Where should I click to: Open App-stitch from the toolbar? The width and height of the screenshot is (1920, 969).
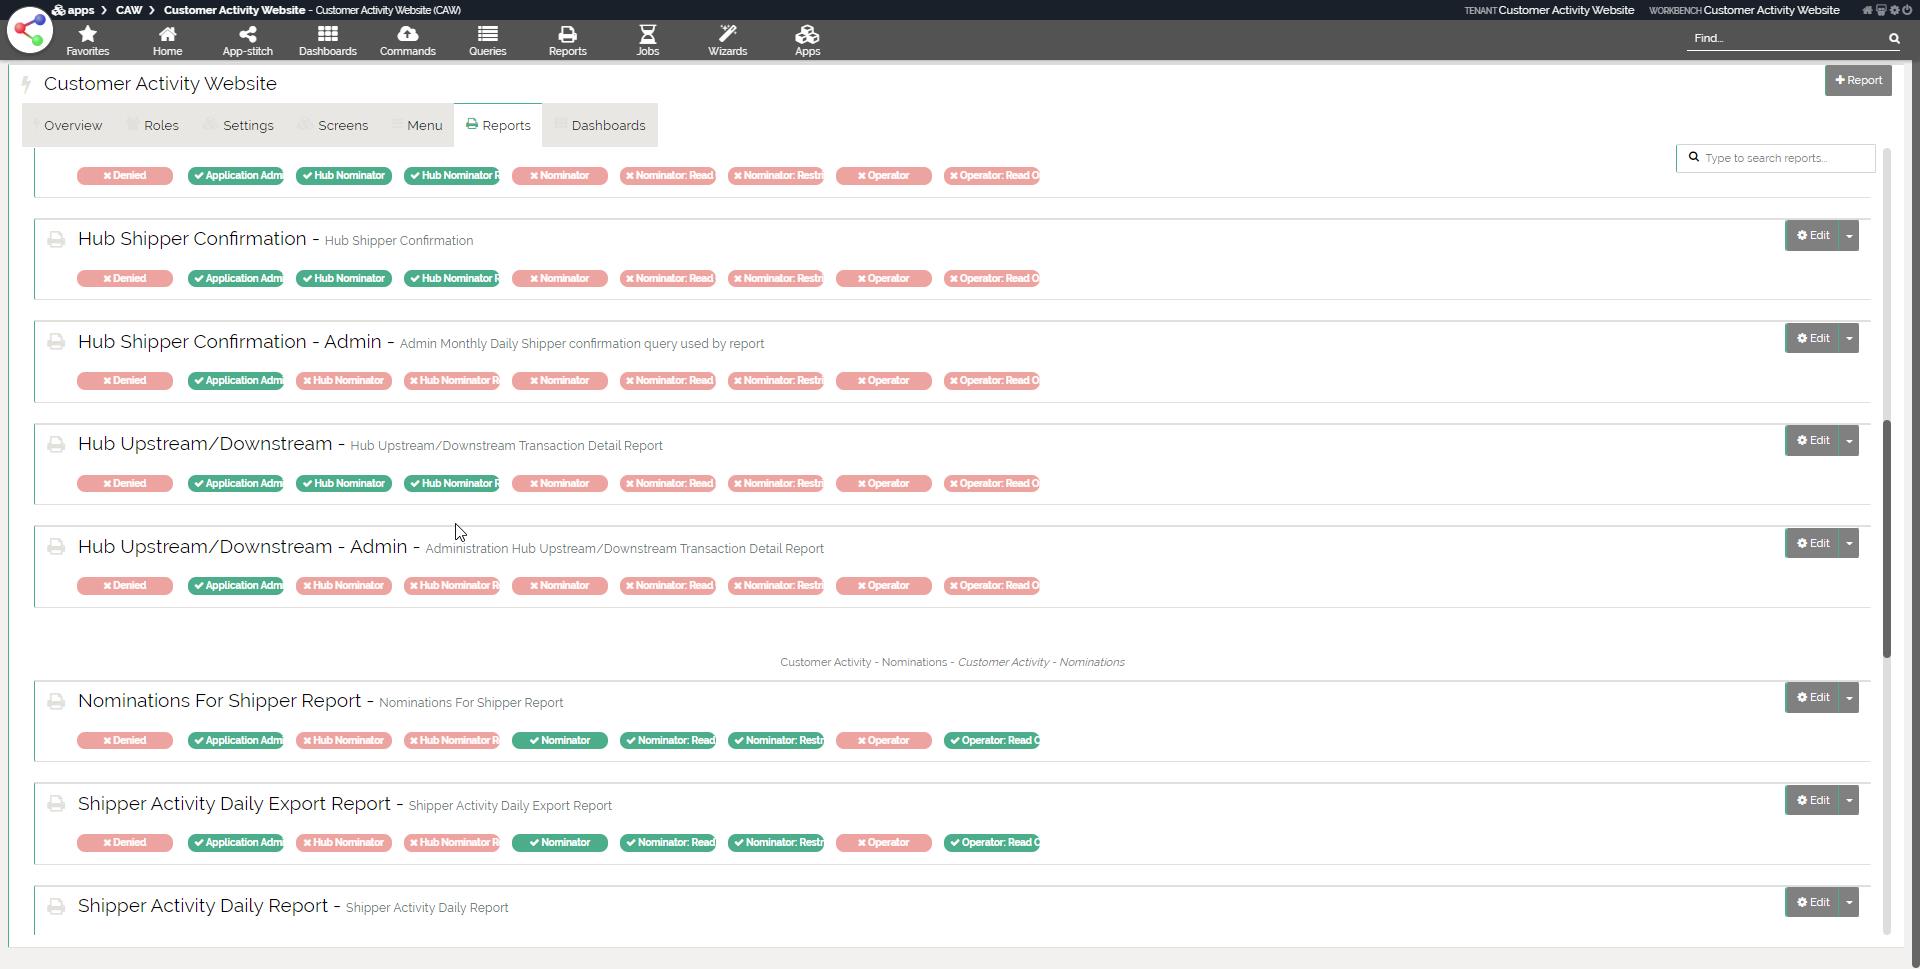pos(247,40)
